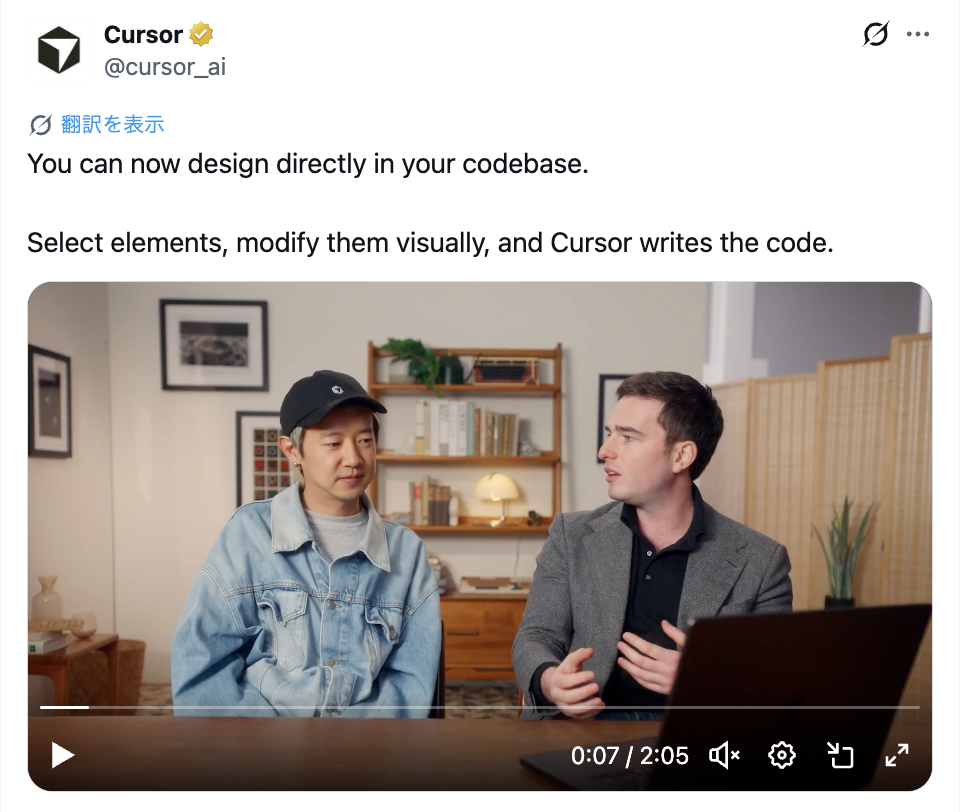Open the Cursor profile avatar
This screenshot has width=964, height=812.
(x=58, y=50)
